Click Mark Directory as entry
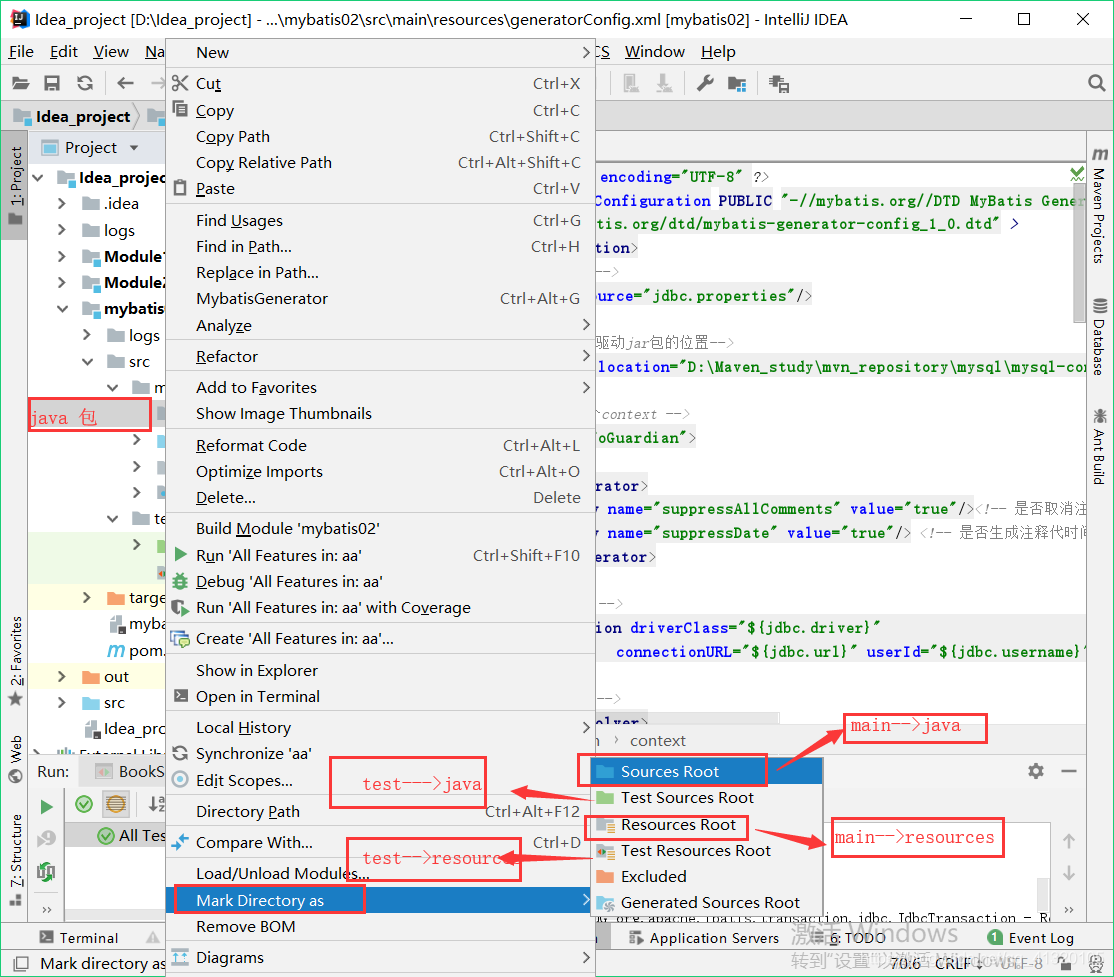This screenshot has height=977, width=1114. tap(380, 900)
